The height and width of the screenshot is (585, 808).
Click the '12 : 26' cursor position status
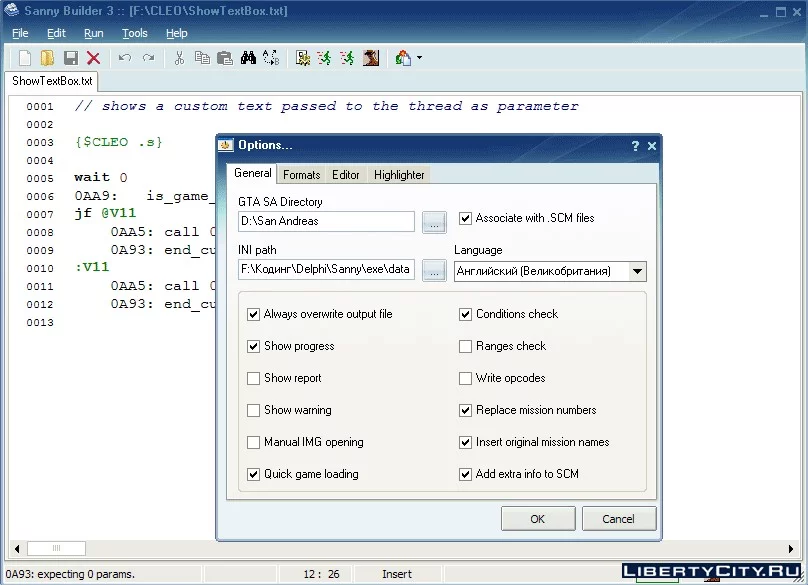[x=321, y=574]
